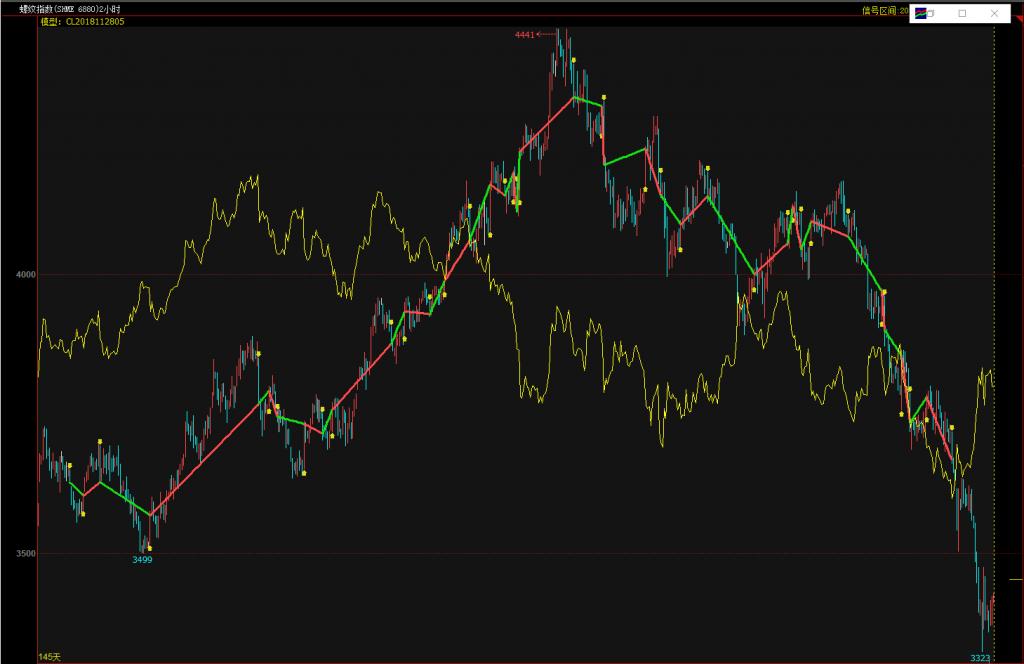The image size is (1024, 664).
Task: Close the small floating window
Action: (x=994, y=13)
